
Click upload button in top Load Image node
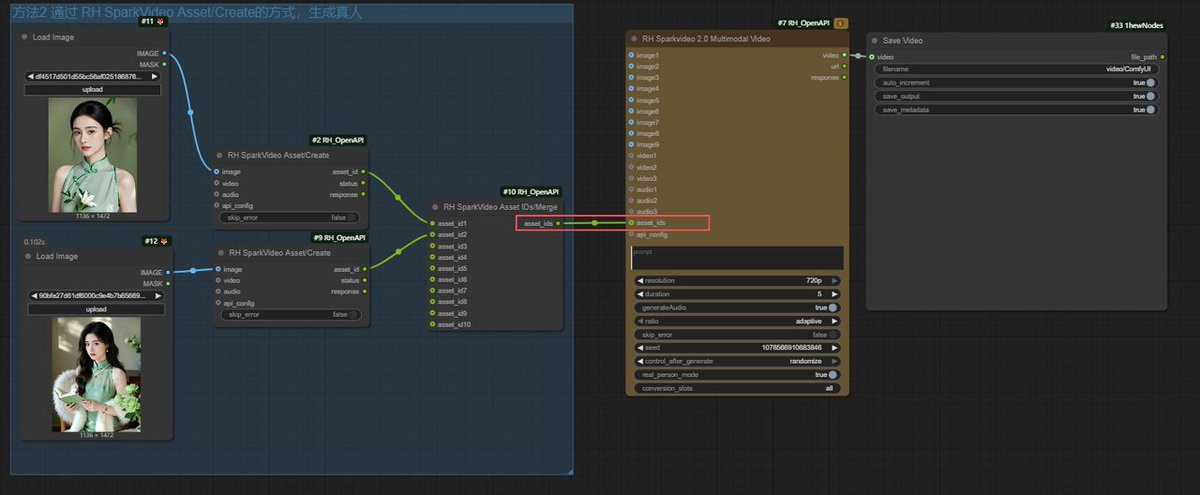tap(93, 89)
